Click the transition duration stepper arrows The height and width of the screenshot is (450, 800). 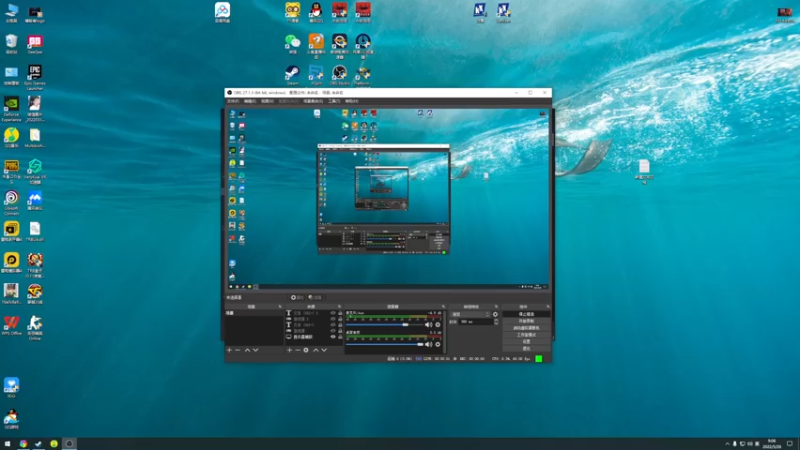point(496,322)
